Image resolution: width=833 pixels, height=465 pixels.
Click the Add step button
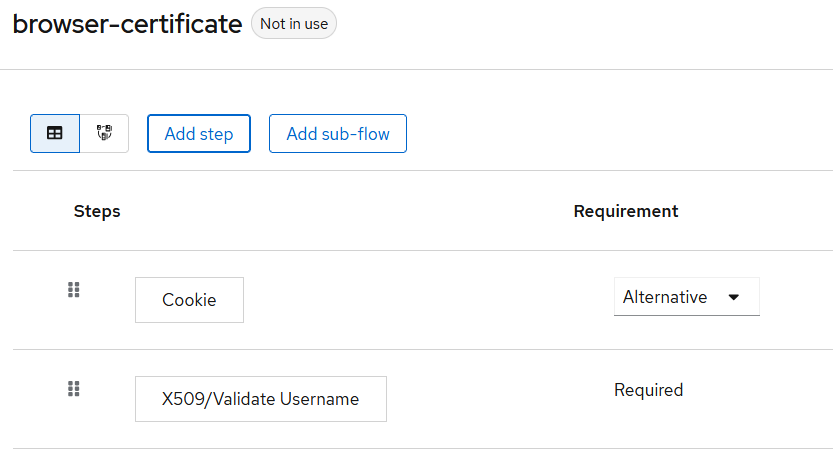[x=199, y=134]
